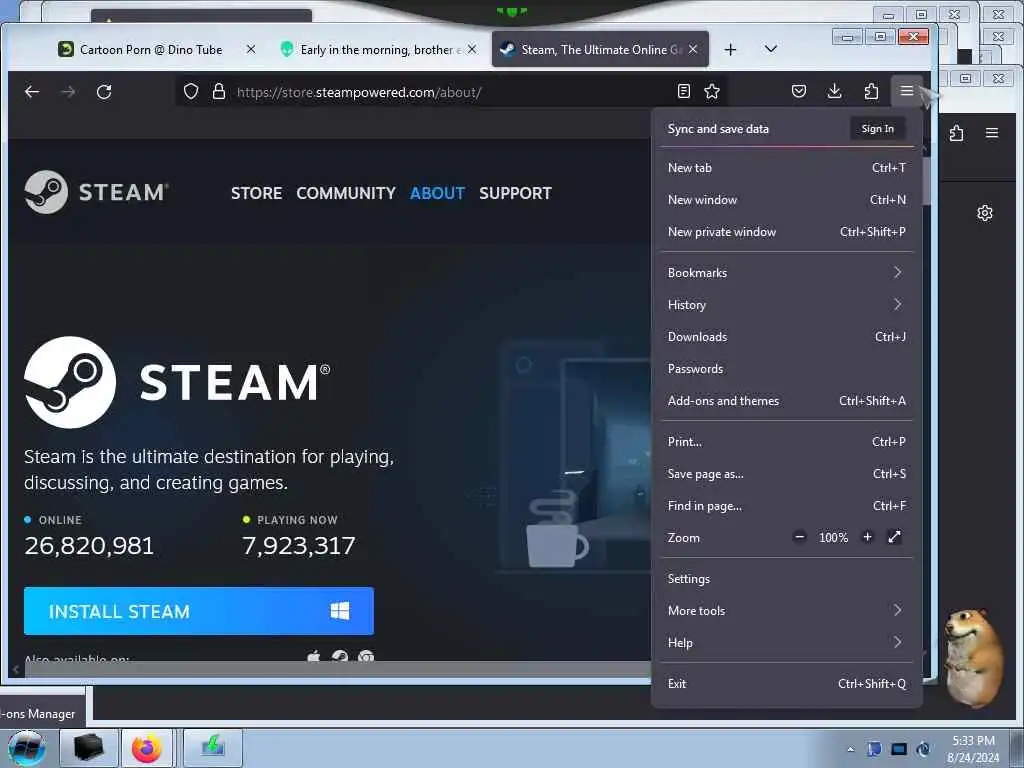Click the Sync and save data label
Image resolution: width=1024 pixels, height=768 pixels.
[x=718, y=129]
